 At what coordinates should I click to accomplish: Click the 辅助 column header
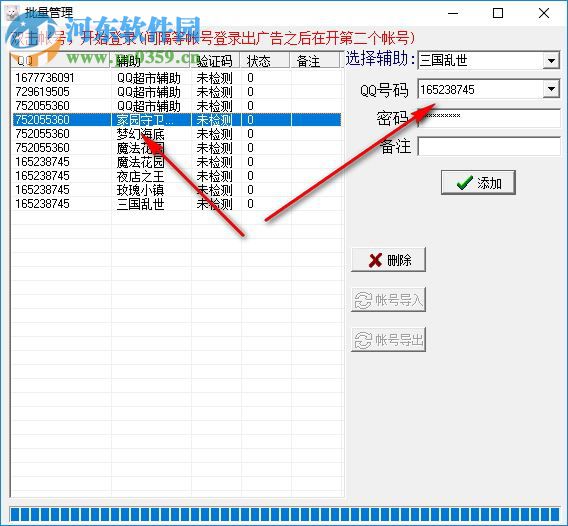[x=150, y=60]
